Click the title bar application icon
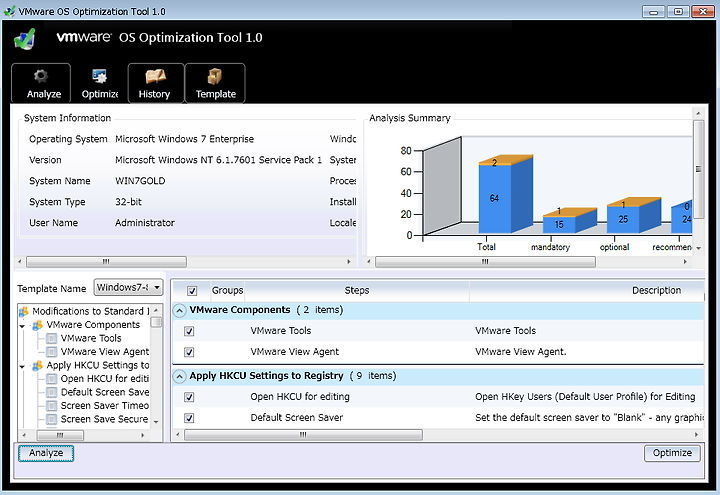Image resolution: width=720 pixels, height=495 pixels. [9, 11]
